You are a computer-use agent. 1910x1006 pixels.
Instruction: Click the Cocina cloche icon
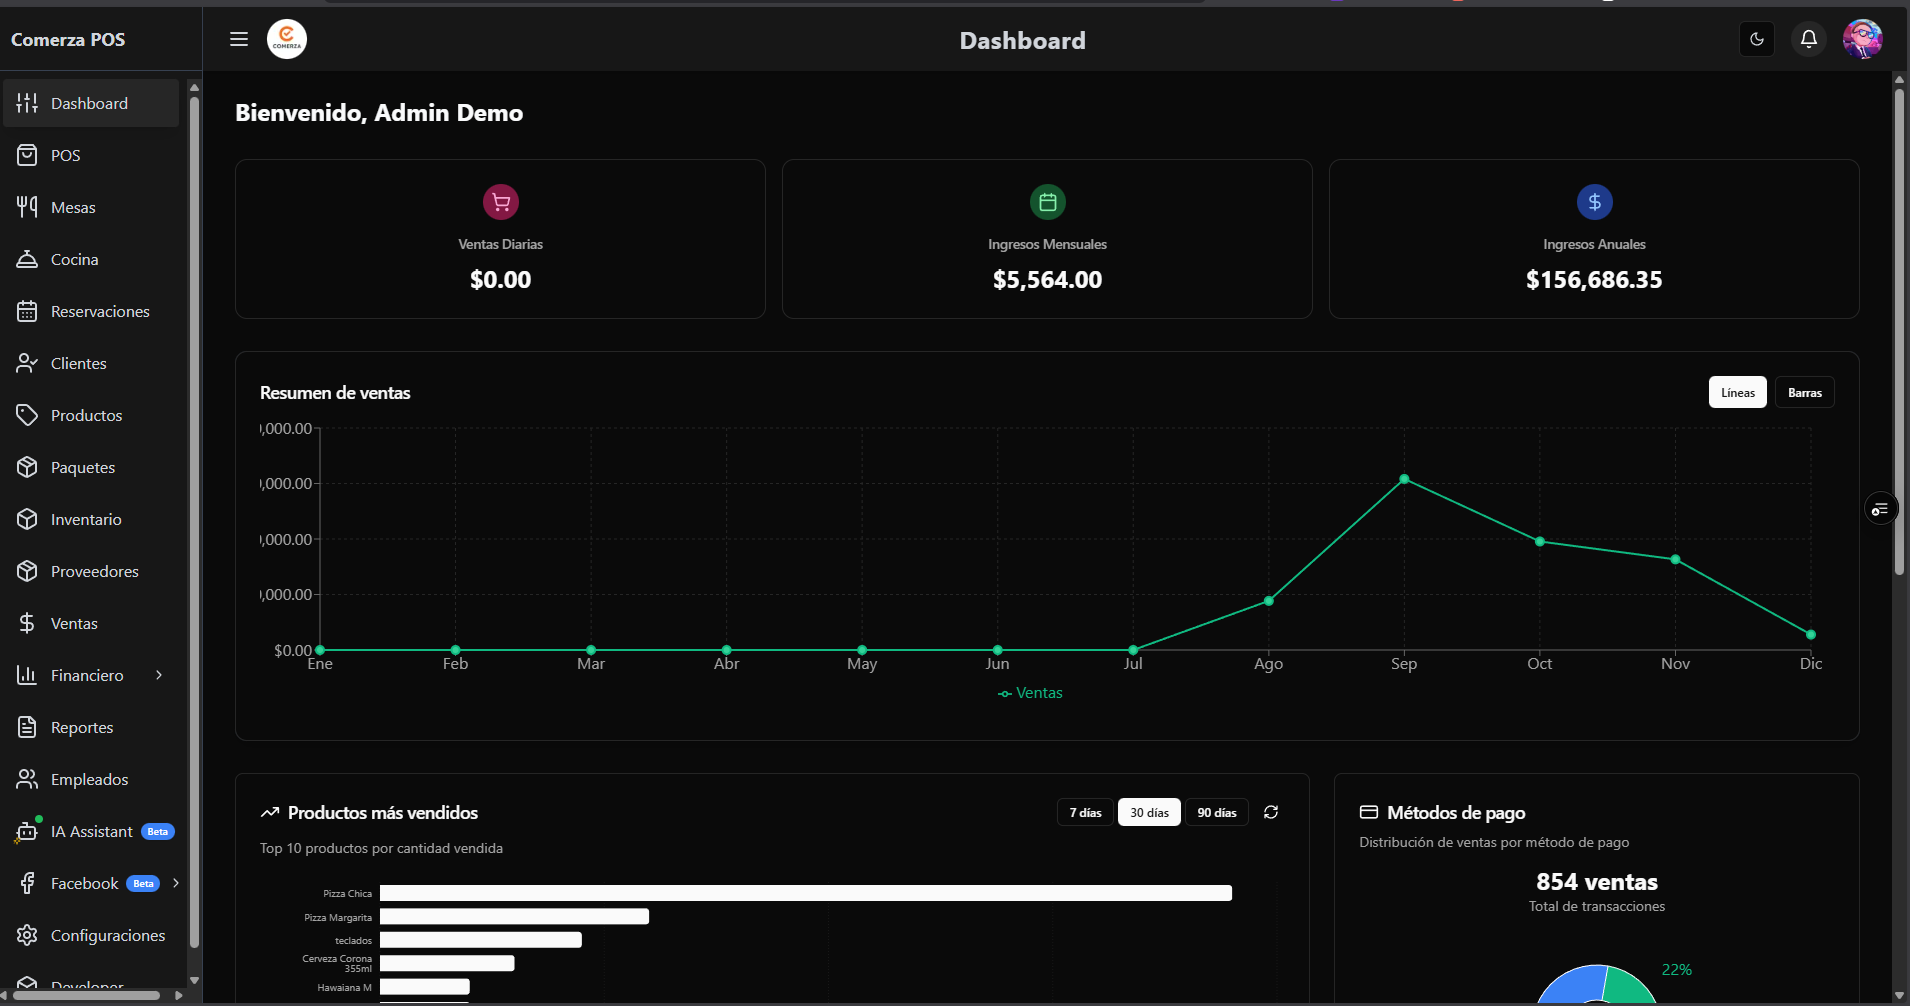click(27, 259)
